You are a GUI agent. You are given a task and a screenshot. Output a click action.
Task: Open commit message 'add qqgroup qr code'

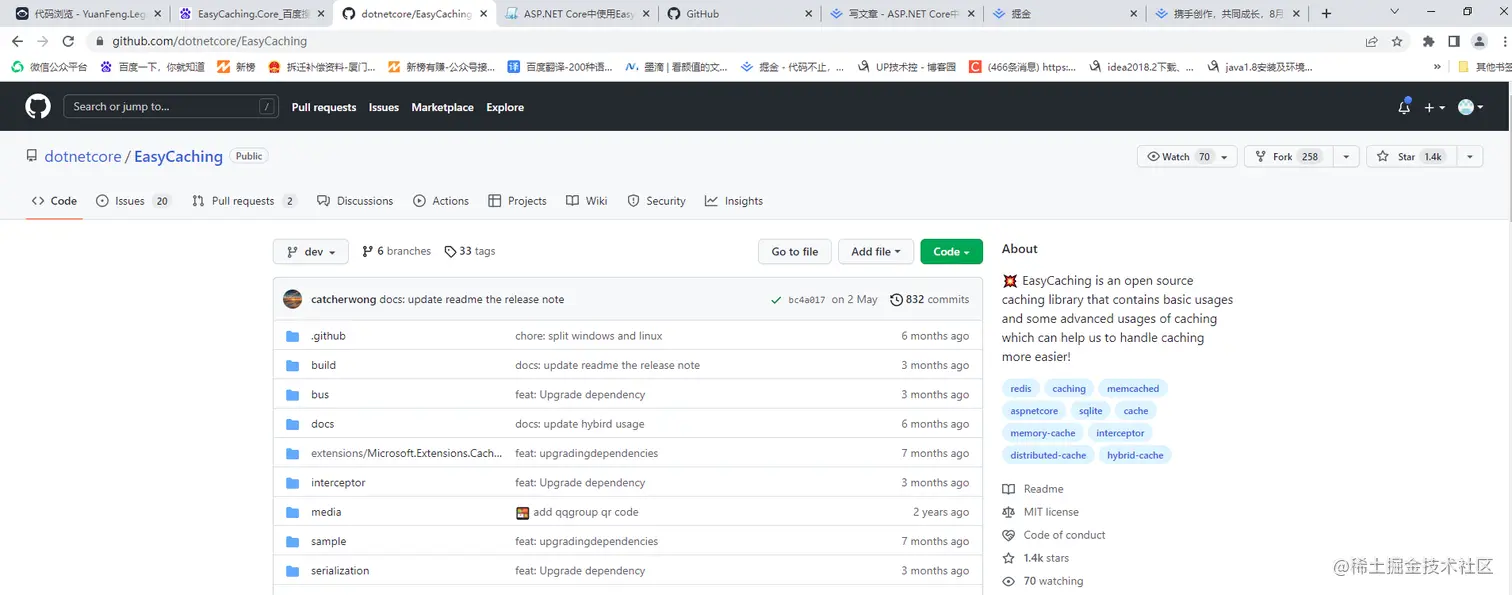585,512
